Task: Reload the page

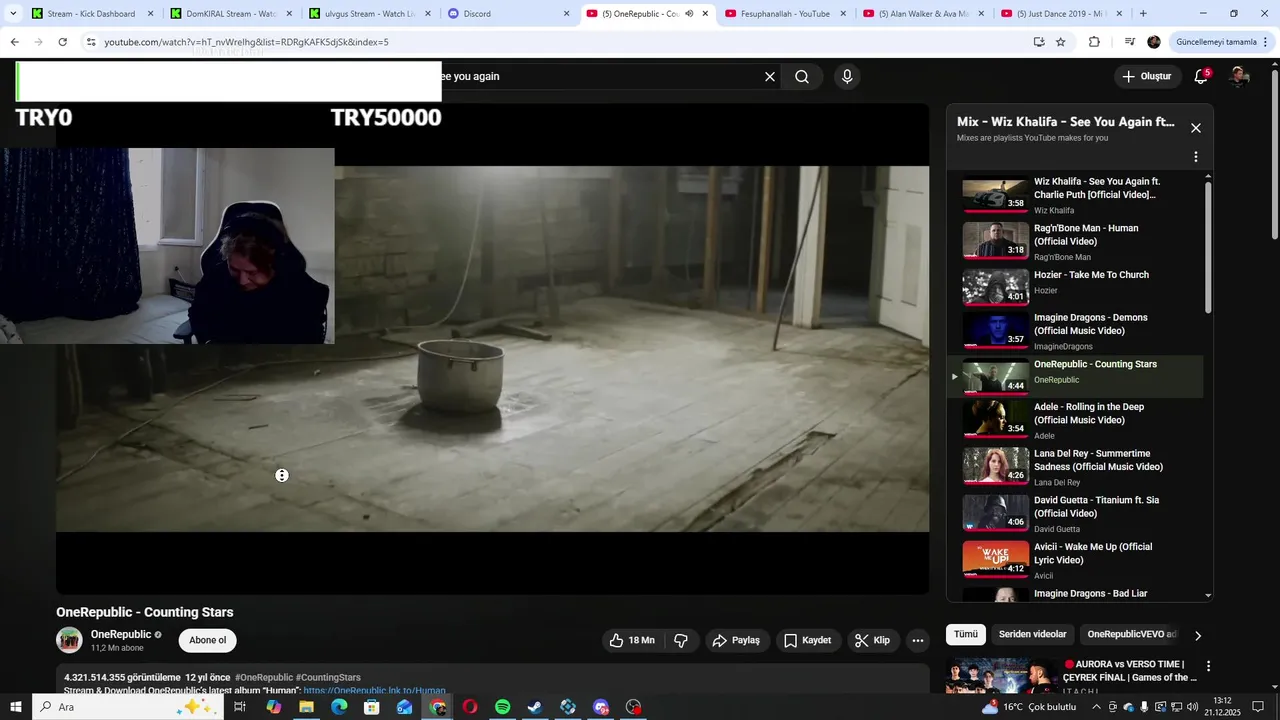Action: (62, 42)
